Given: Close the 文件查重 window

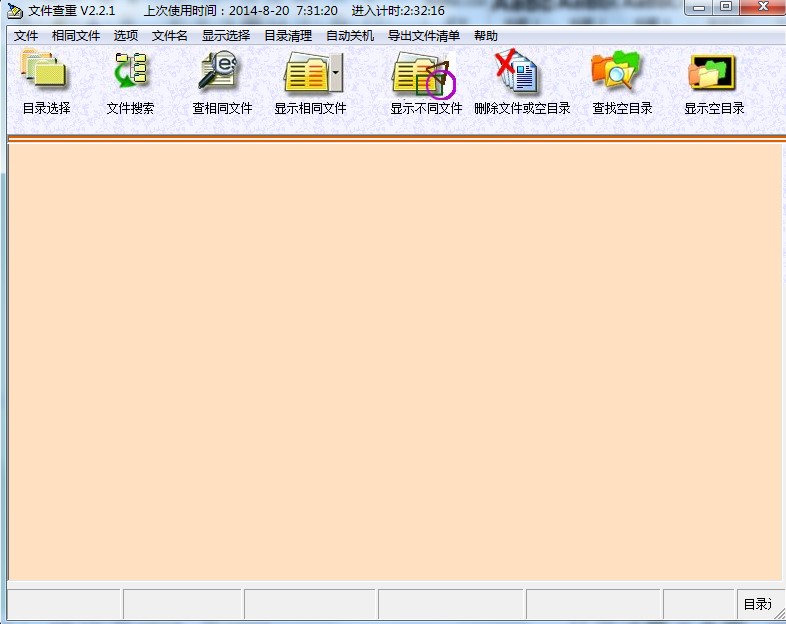Looking at the screenshot, I should pos(763,7).
